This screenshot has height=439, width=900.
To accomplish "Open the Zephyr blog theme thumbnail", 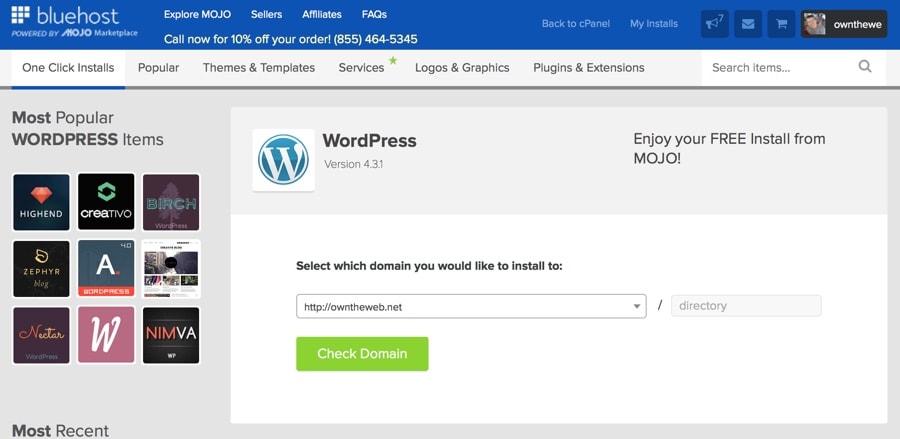I will click(41, 269).
